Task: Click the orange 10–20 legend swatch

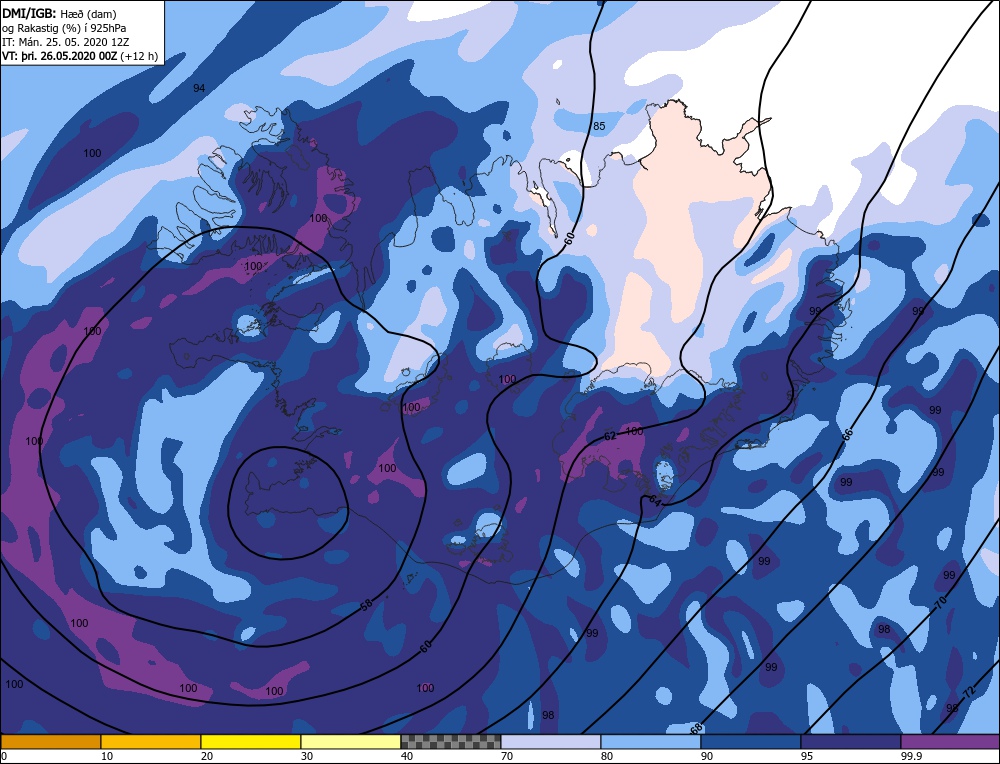Action: [x=151, y=742]
